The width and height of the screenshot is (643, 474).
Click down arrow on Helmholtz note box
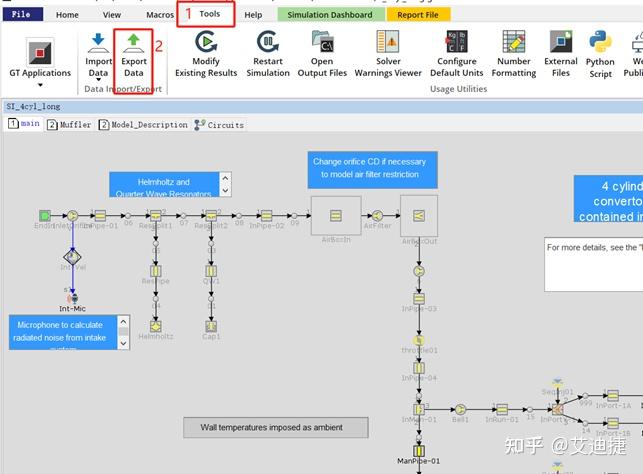tap(225, 191)
